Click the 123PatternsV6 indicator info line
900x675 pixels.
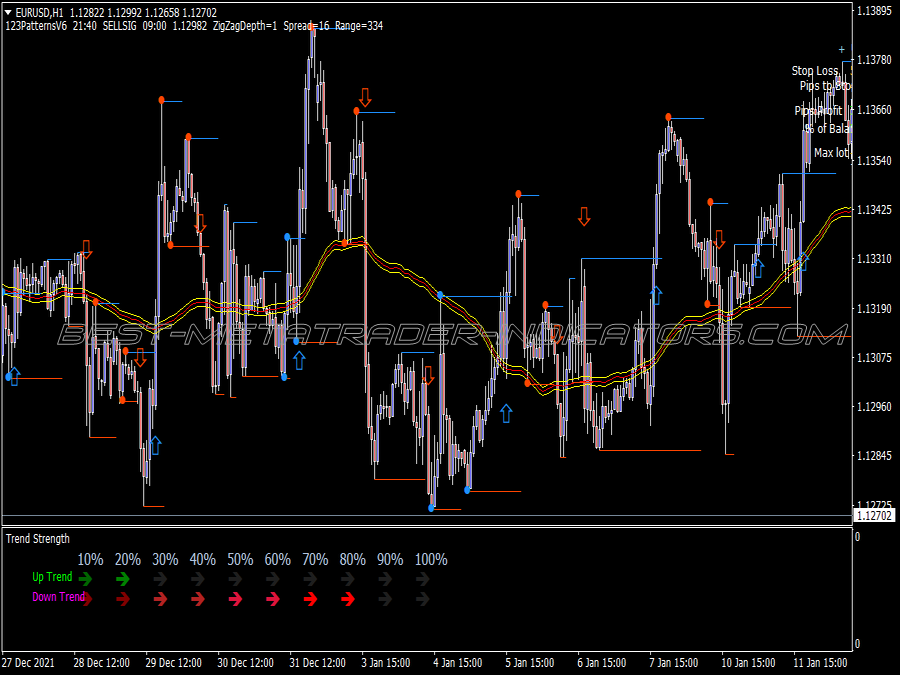(194, 26)
